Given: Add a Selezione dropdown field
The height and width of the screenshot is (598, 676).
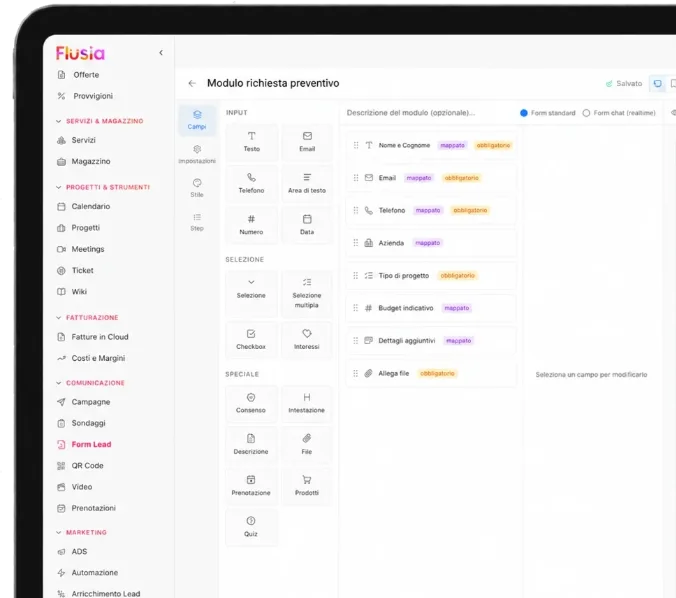Looking at the screenshot, I should tap(251, 294).
